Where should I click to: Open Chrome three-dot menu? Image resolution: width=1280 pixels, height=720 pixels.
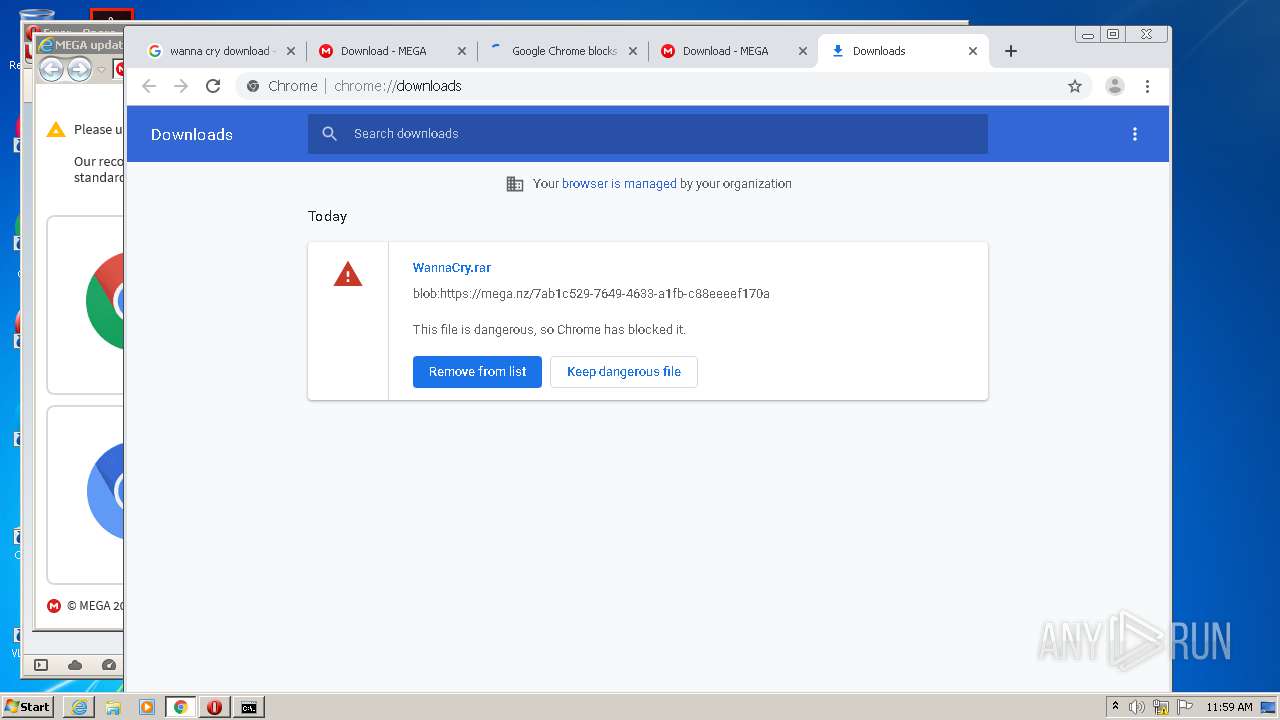coord(1147,86)
